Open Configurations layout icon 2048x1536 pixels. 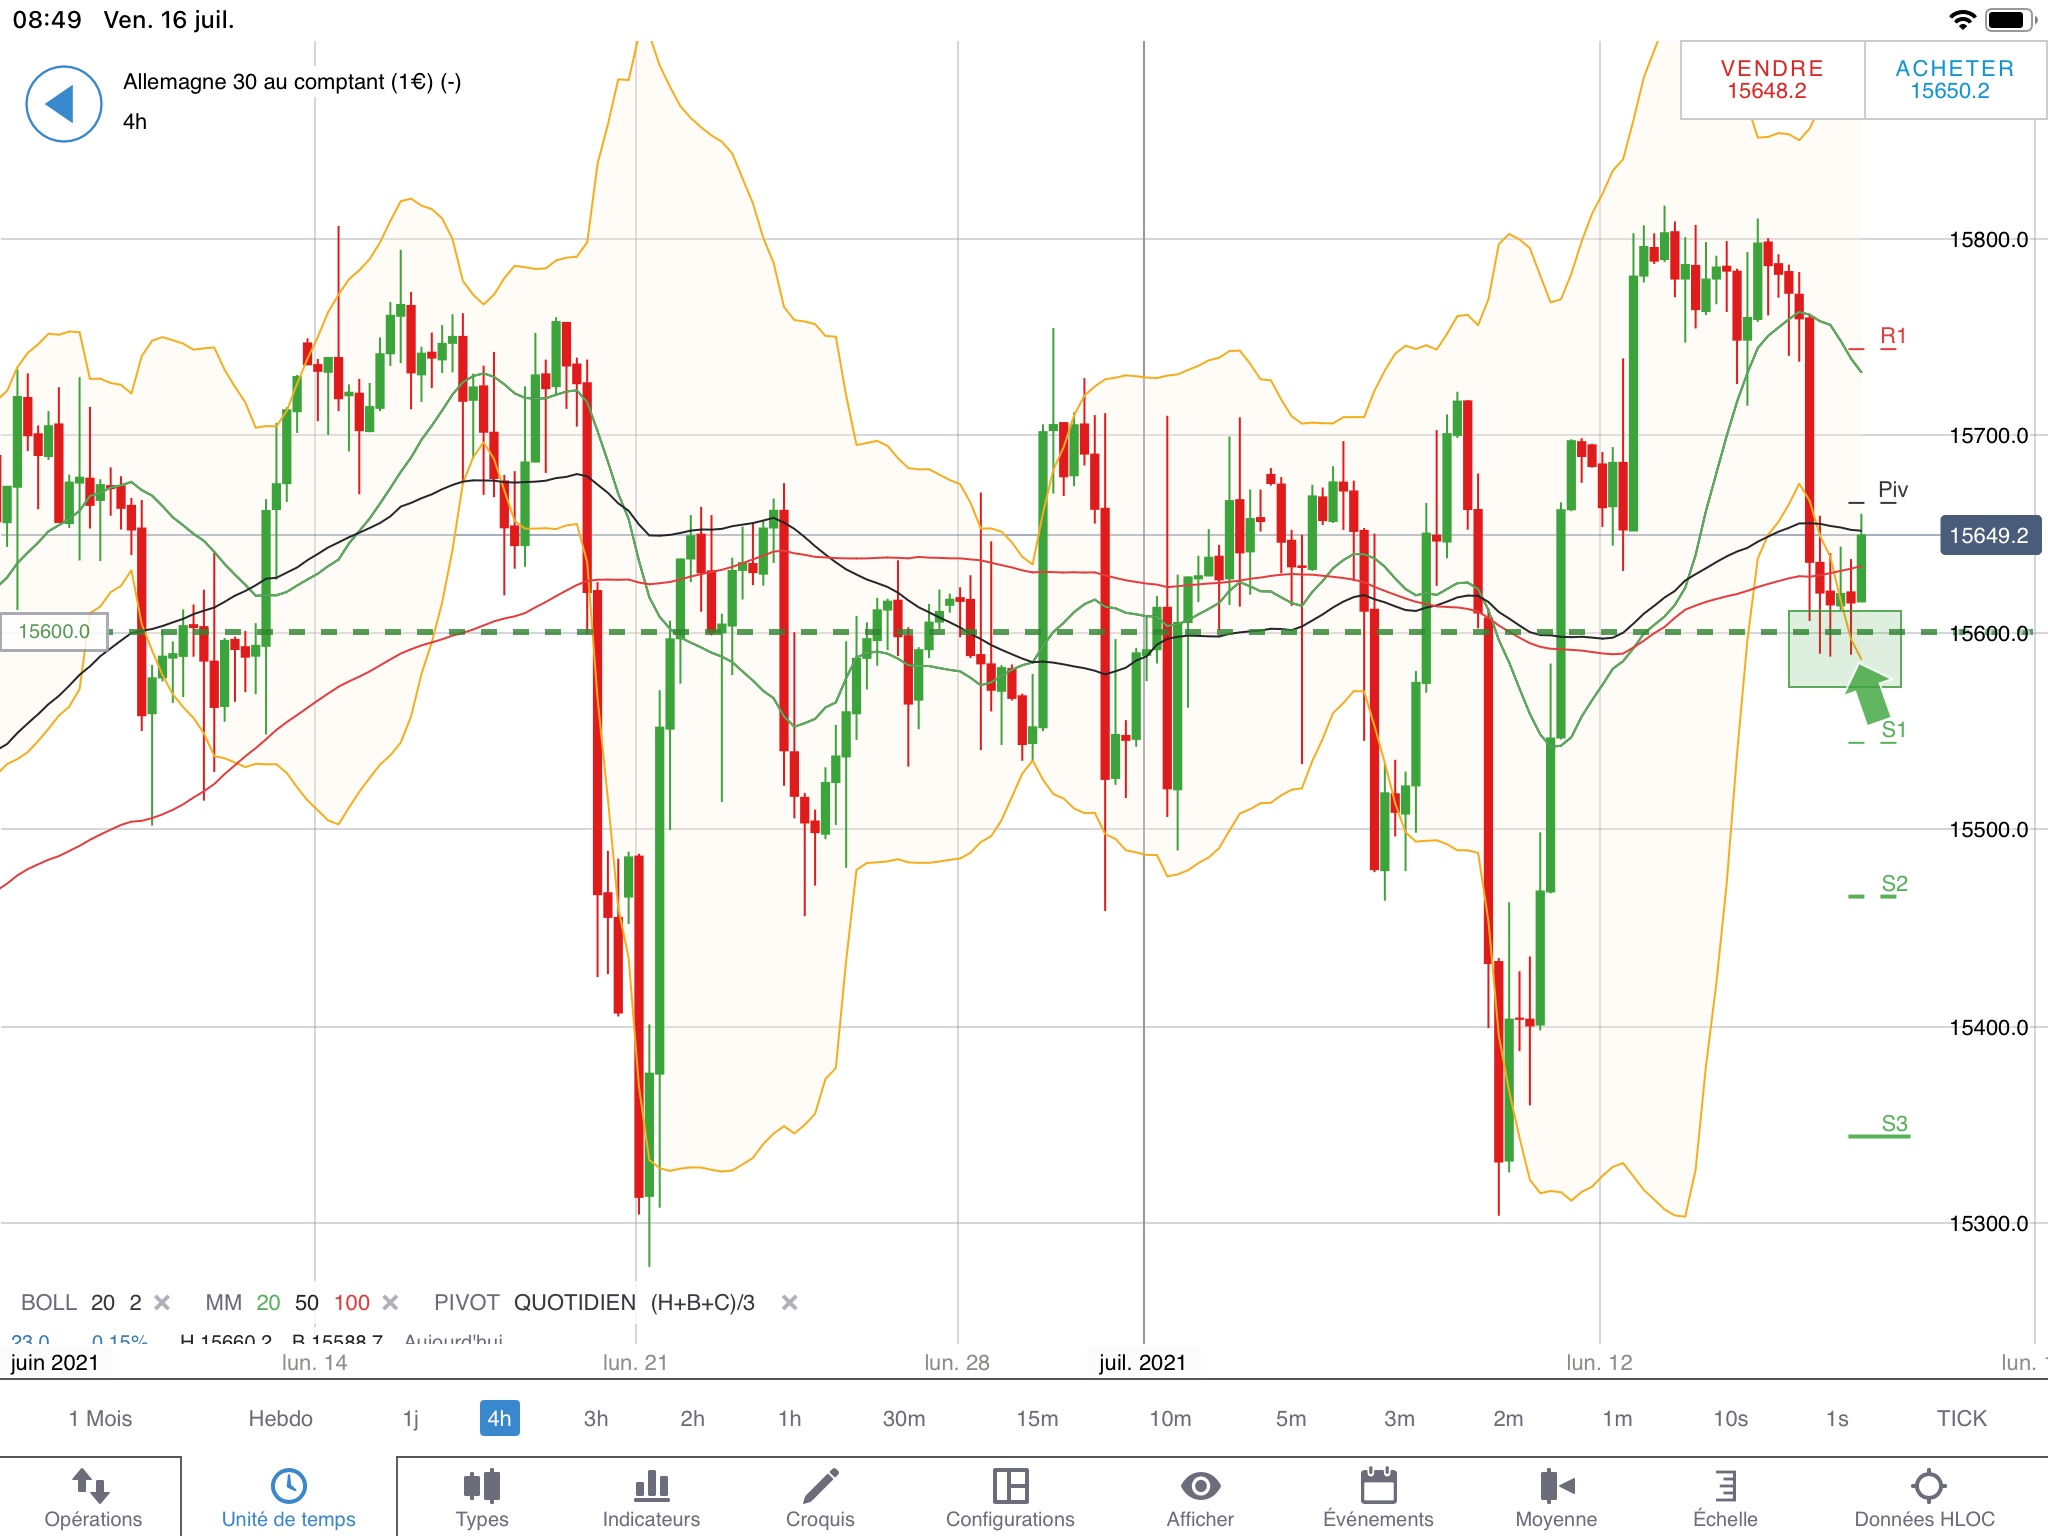[x=1010, y=1487]
